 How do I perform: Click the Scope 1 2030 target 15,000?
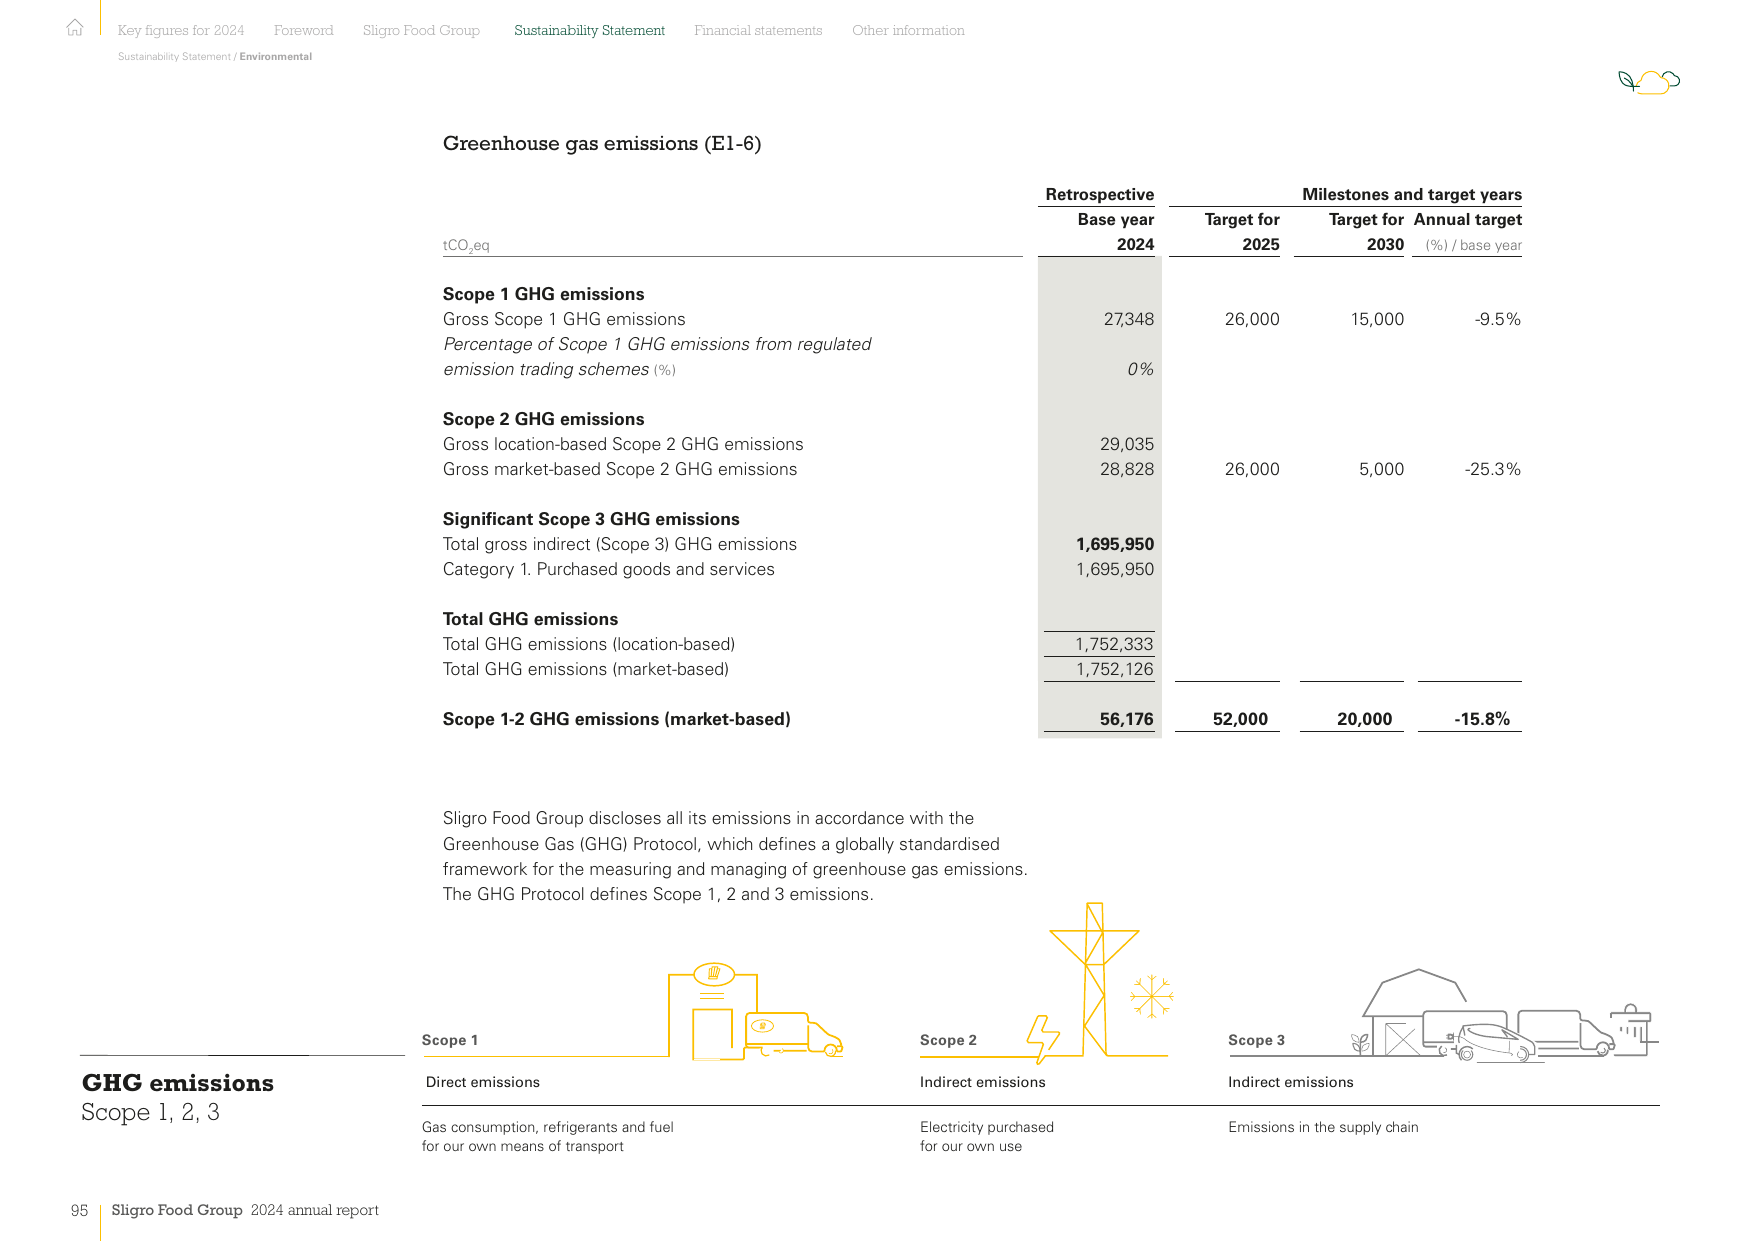click(1377, 319)
